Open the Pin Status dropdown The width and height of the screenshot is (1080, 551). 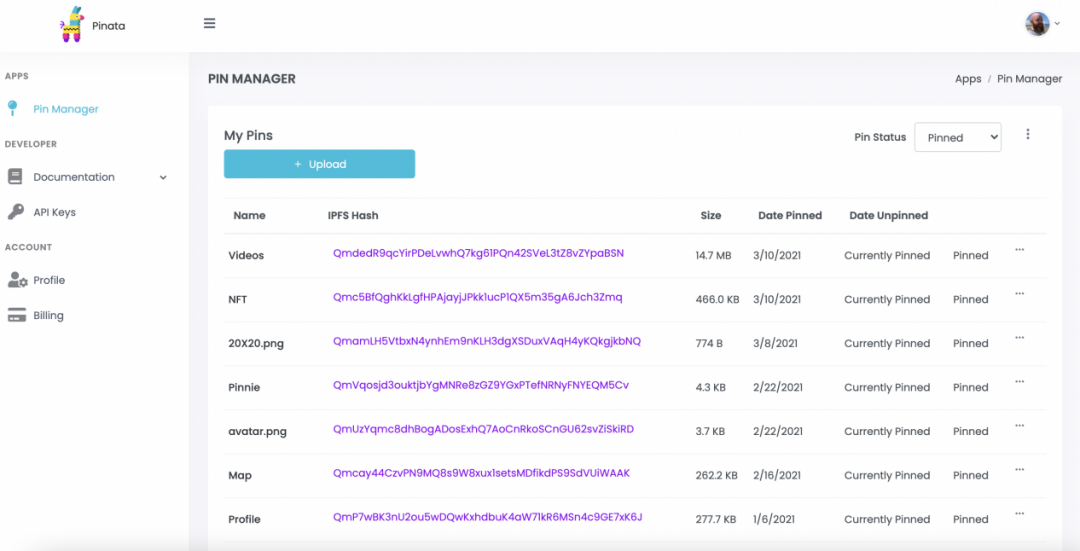(x=957, y=138)
